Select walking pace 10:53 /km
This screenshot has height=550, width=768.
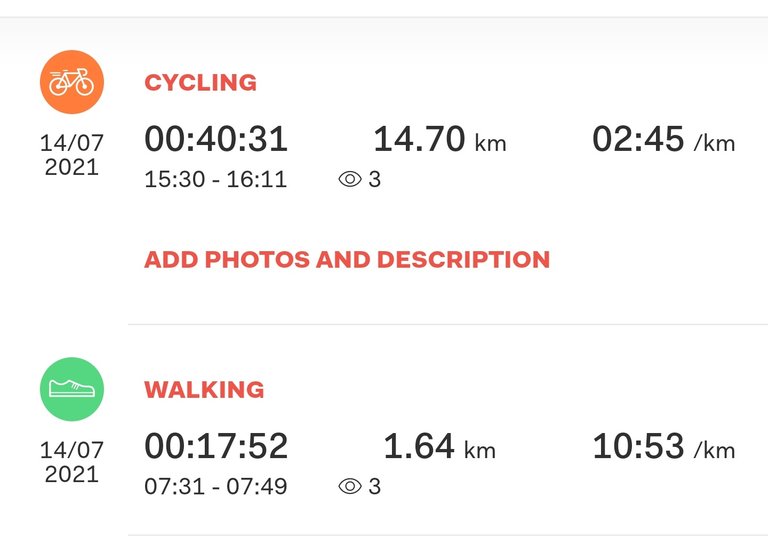664,446
